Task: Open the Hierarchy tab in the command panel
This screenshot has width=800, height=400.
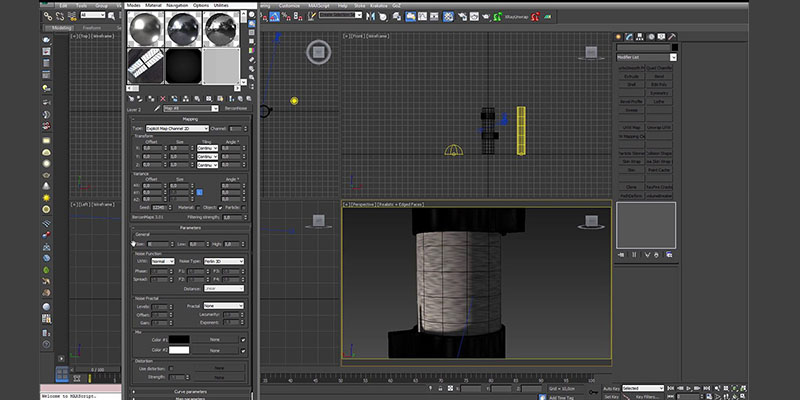Action: coord(640,37)
